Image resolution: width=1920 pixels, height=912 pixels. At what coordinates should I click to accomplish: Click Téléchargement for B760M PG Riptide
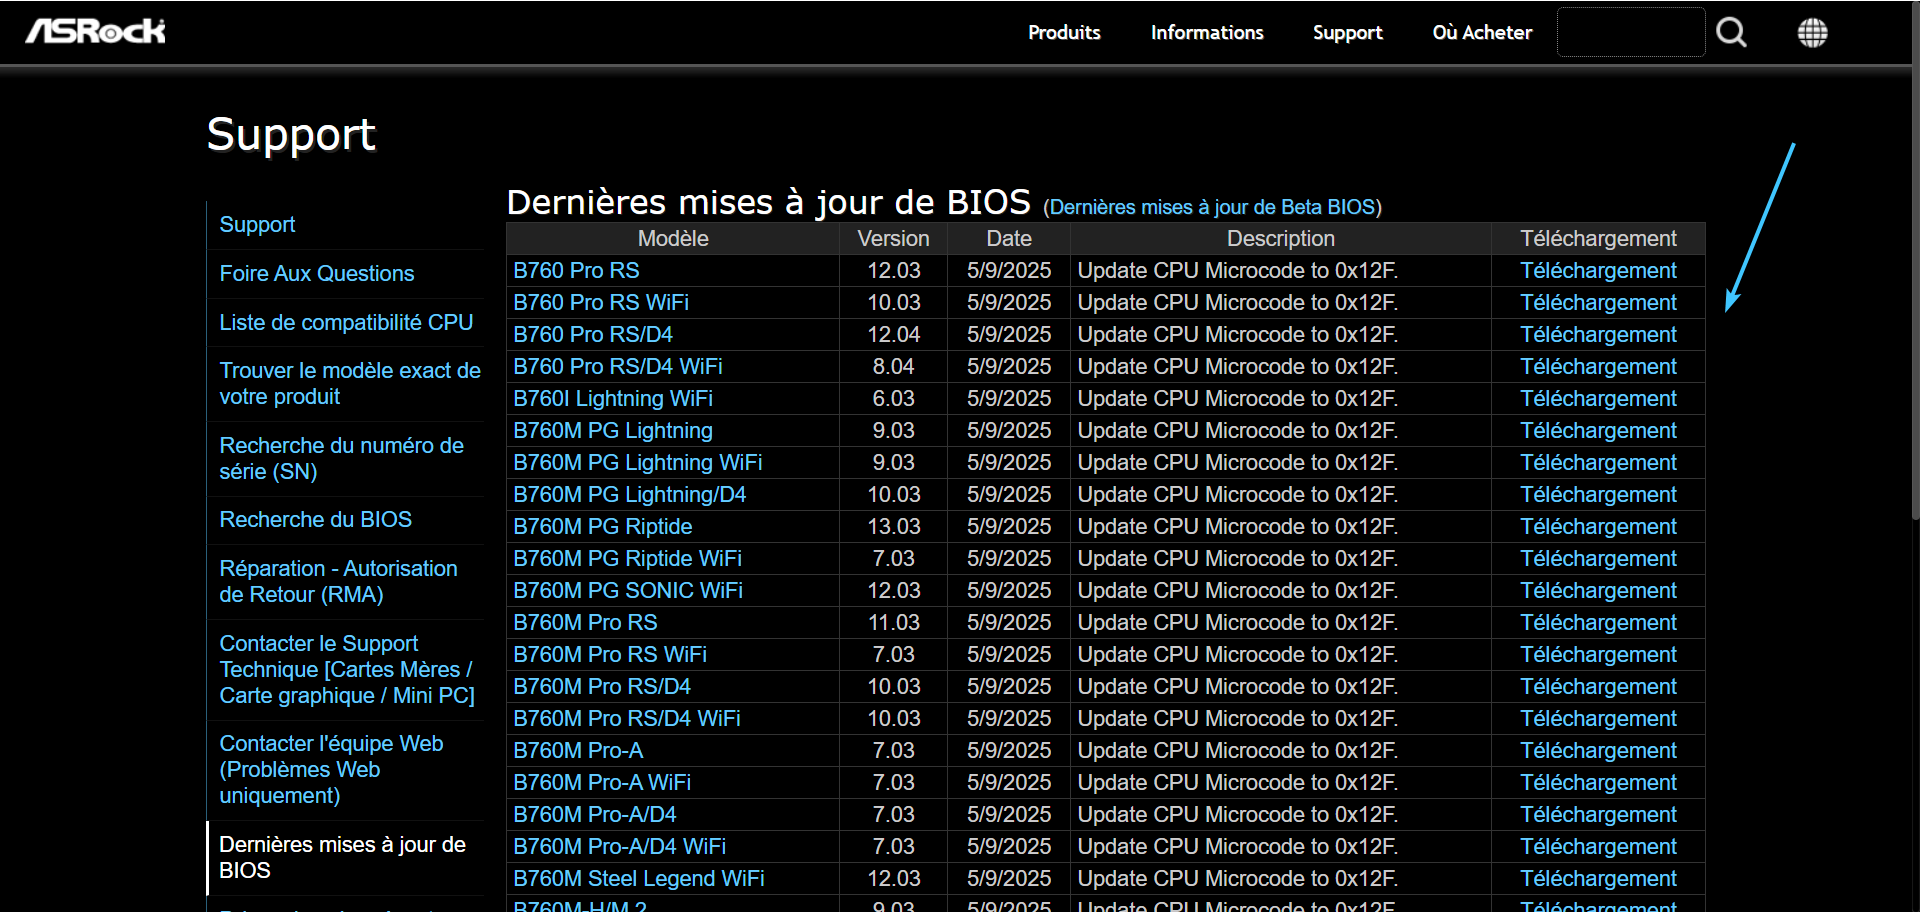tap(1598, 527)
